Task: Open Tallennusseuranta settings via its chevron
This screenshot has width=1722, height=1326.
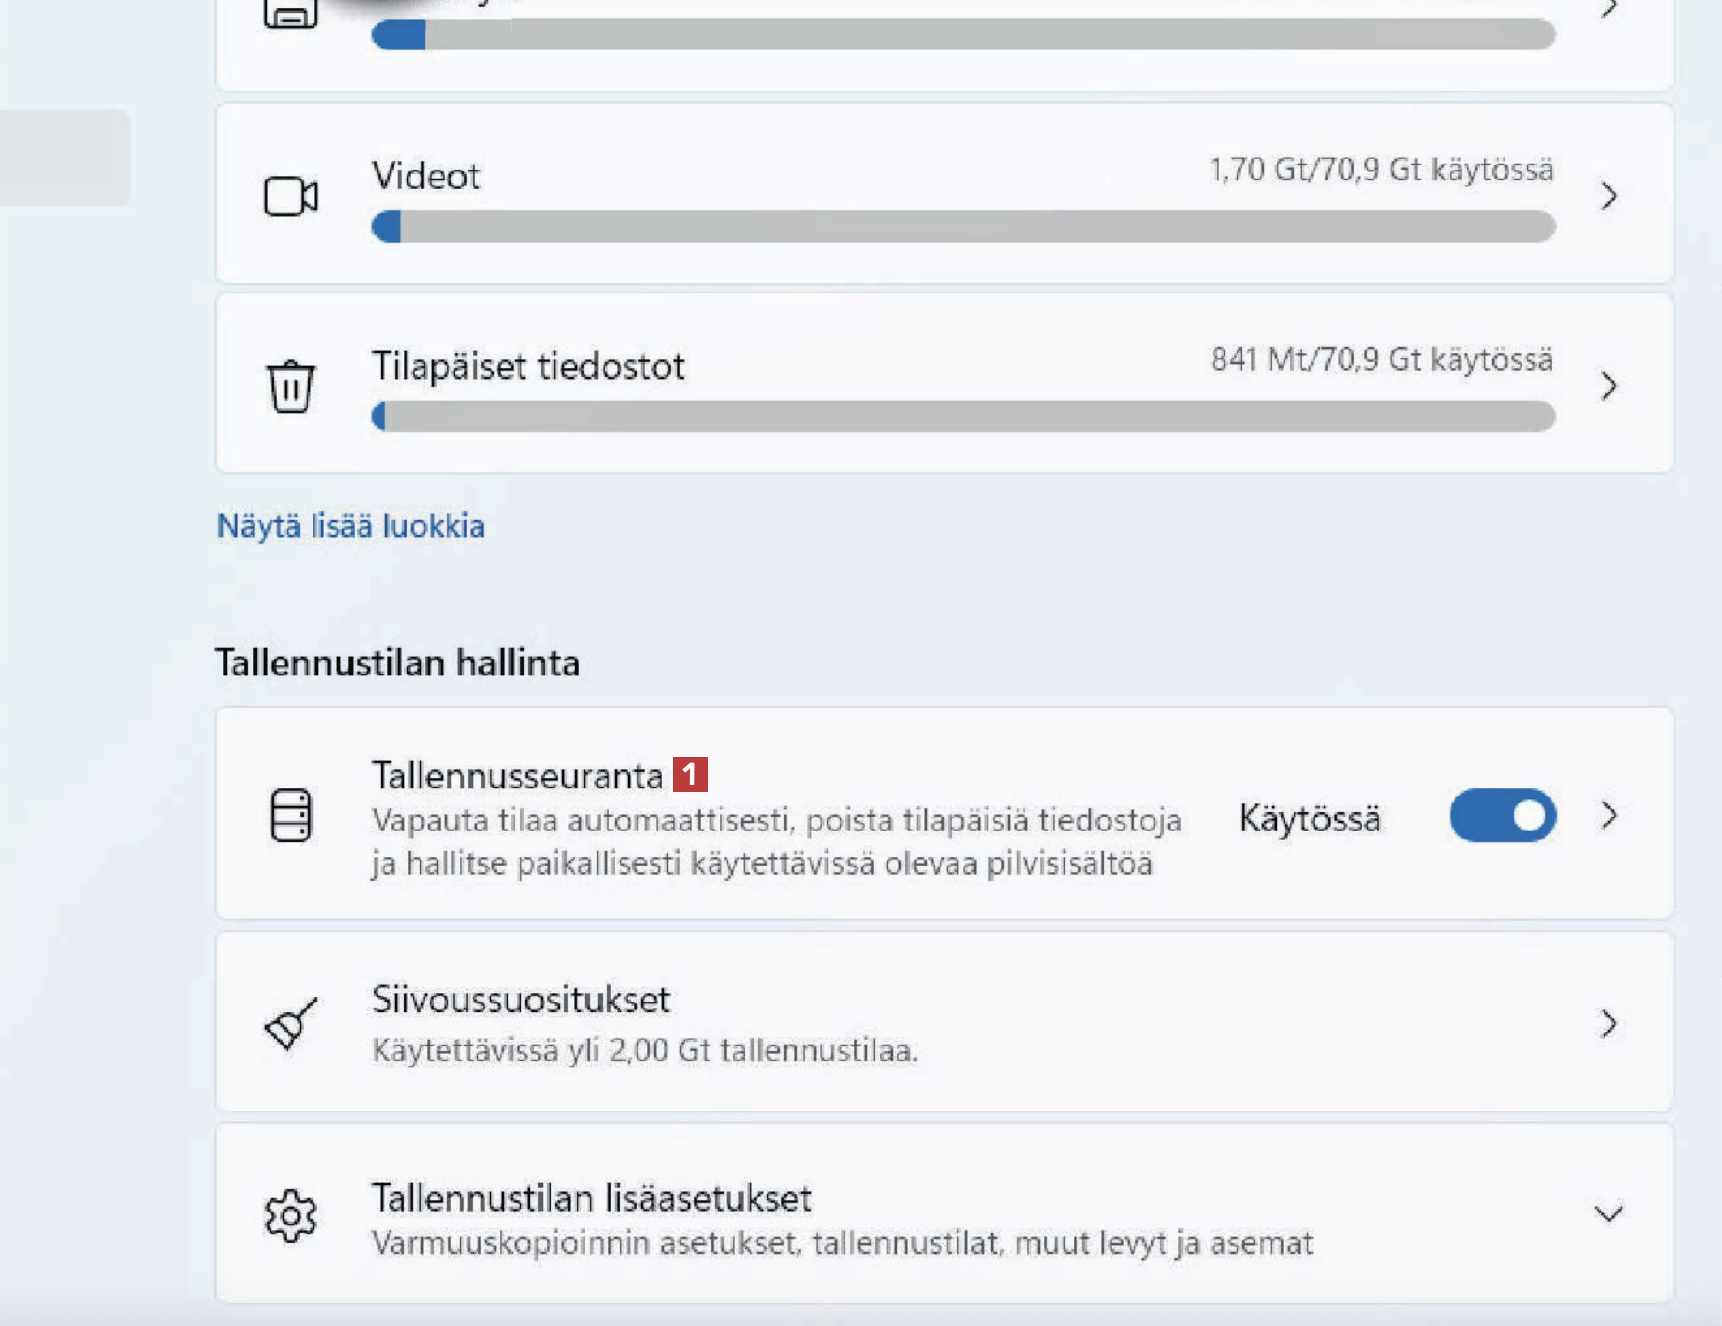Action: pos(1608,816)
